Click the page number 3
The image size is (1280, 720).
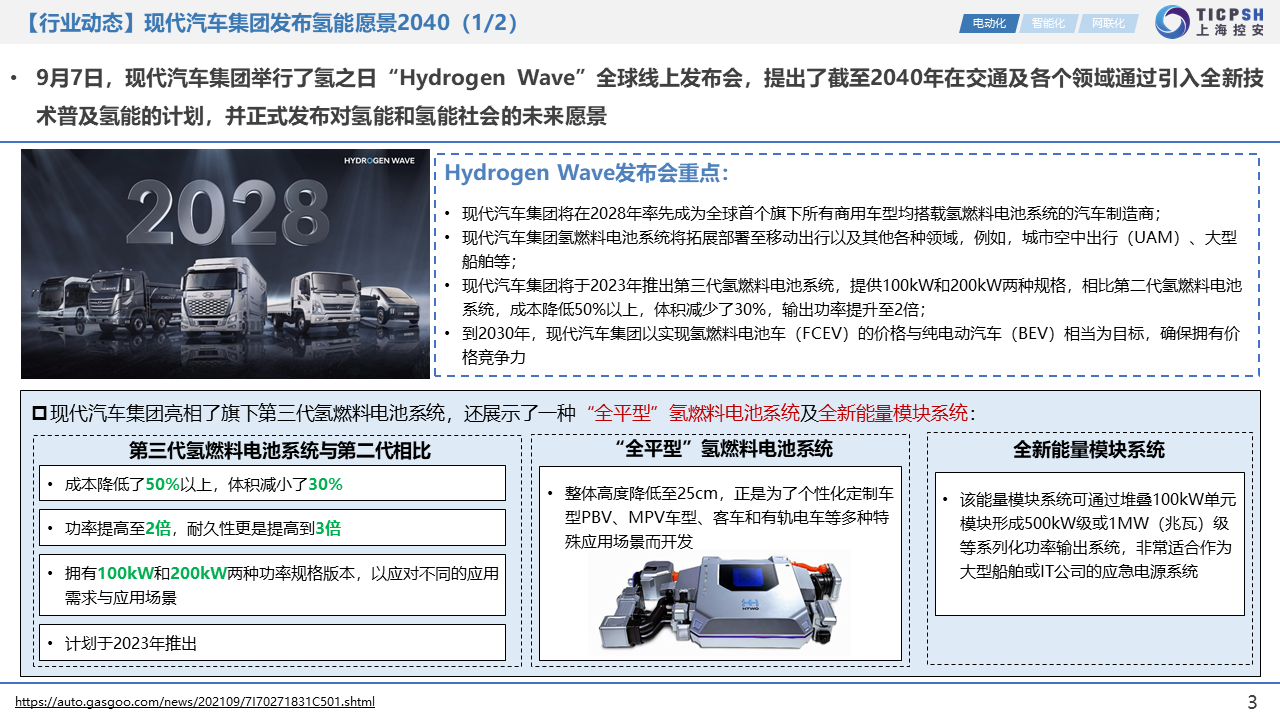tap(1252, 701)
